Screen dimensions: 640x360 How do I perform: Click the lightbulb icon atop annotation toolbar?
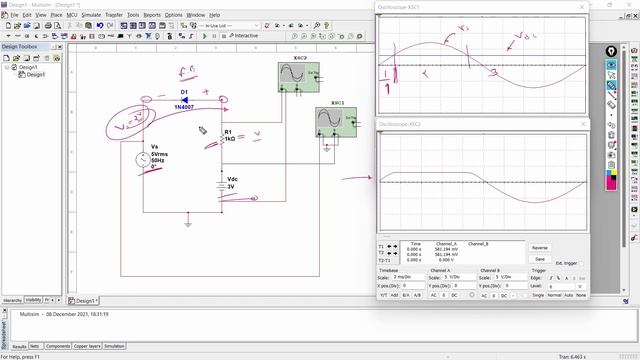click(611, 51)
